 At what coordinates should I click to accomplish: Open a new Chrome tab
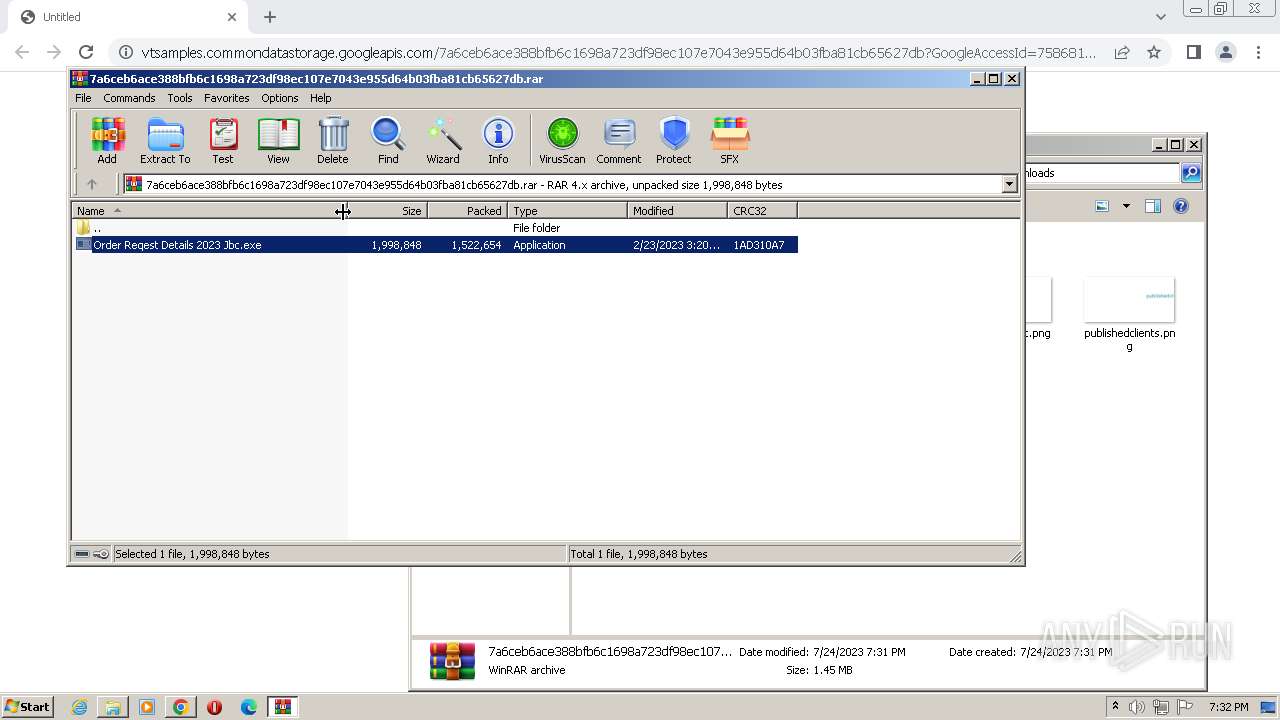pos(270,17)
